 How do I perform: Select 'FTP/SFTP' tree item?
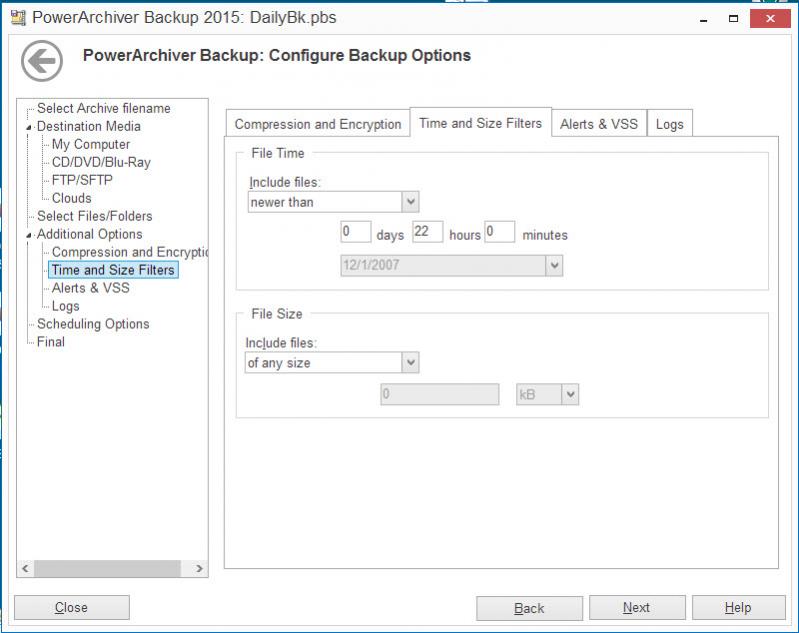coord(82,180)
